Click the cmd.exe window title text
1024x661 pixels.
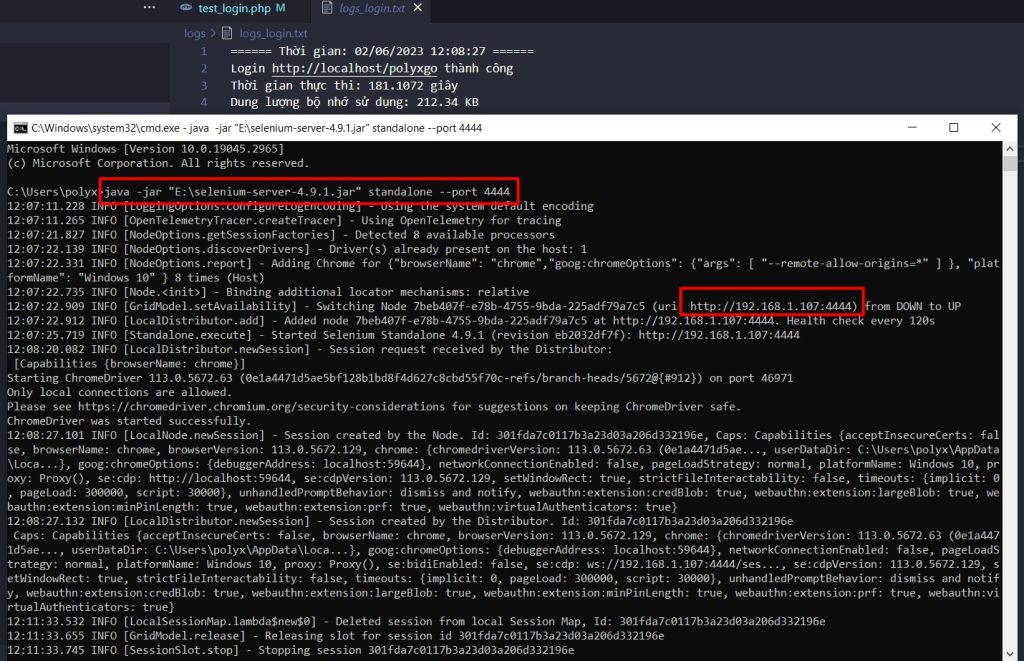[x=257, y=128]
